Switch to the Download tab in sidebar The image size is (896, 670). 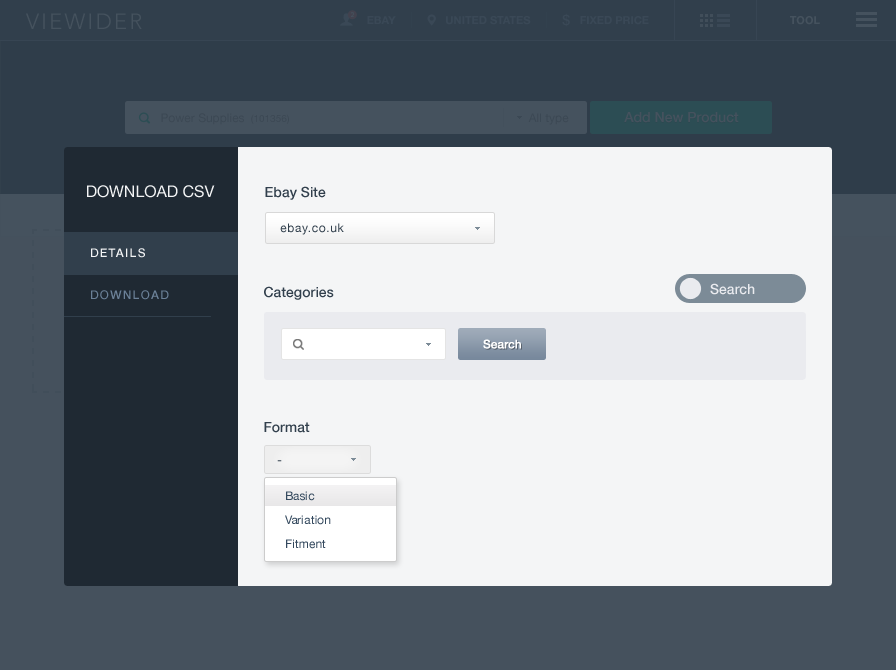pyautogui.click(x=130, y=295)
